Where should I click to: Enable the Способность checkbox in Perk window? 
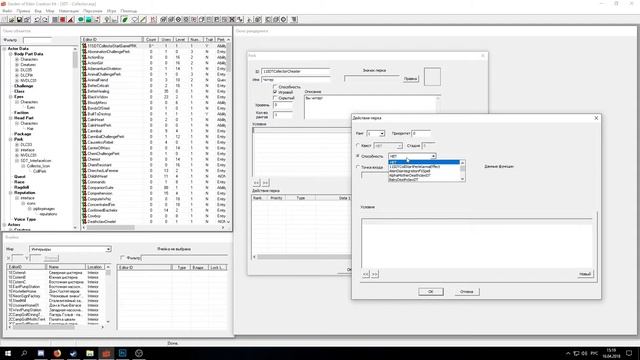coord(275,87)
